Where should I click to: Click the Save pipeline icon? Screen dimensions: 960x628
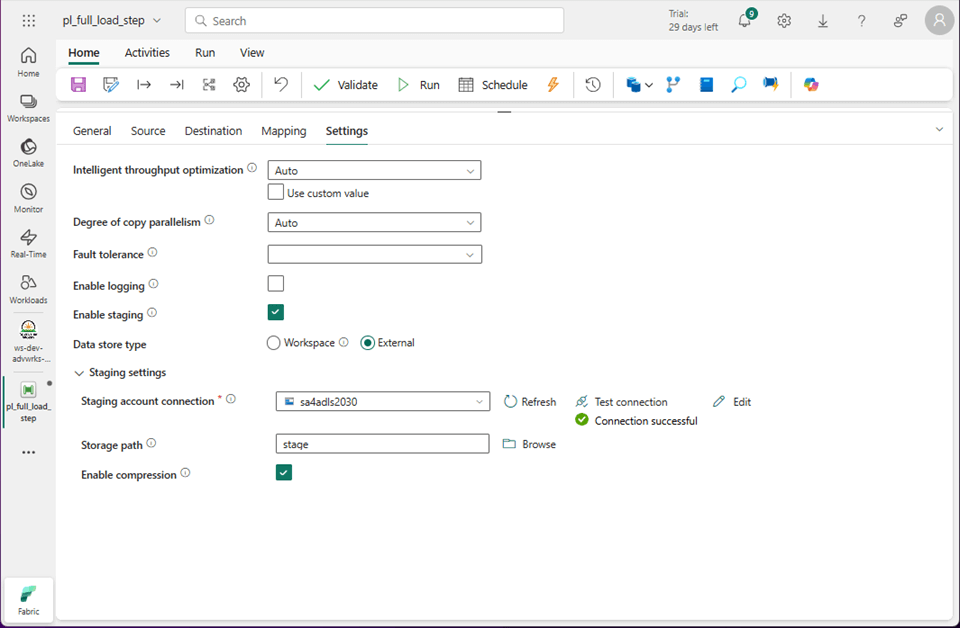point(79,85)
